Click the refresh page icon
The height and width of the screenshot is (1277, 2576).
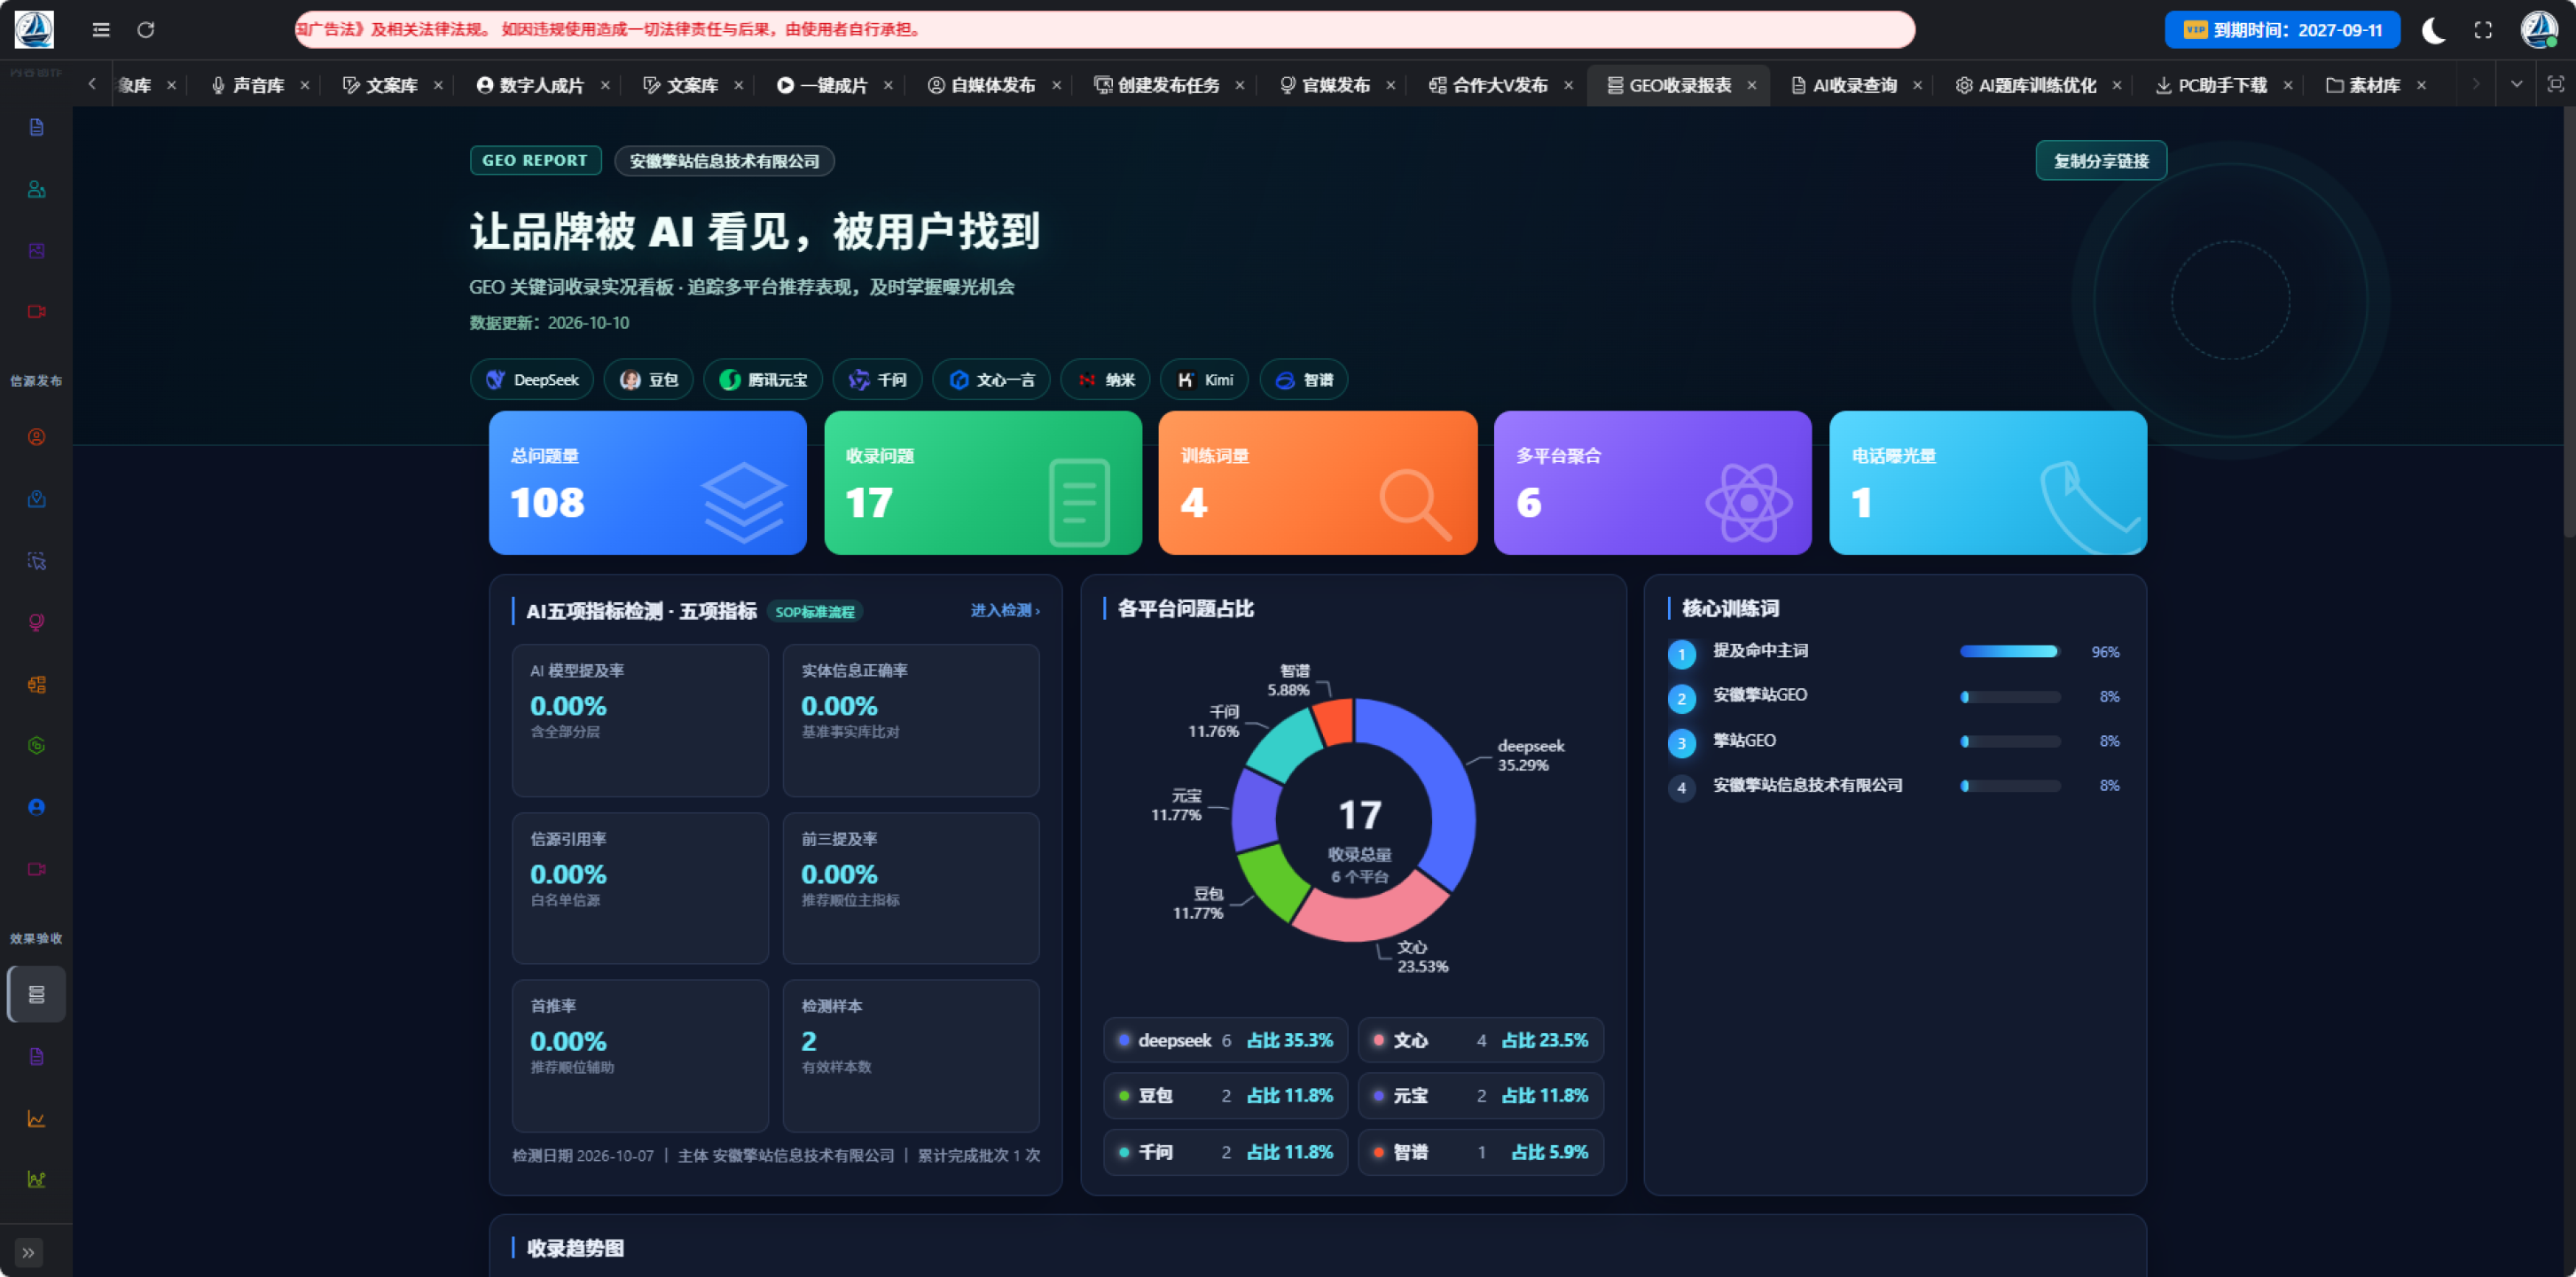(146, 30)
